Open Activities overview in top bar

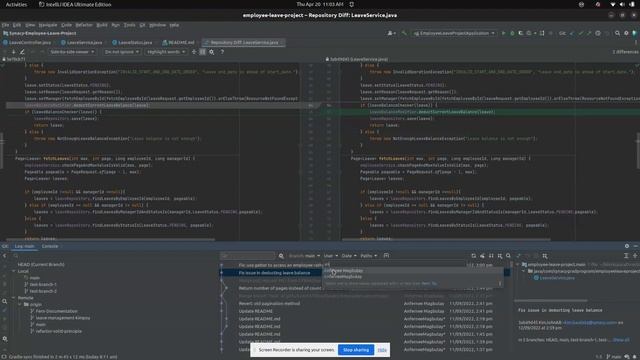(x=16, y=4)
